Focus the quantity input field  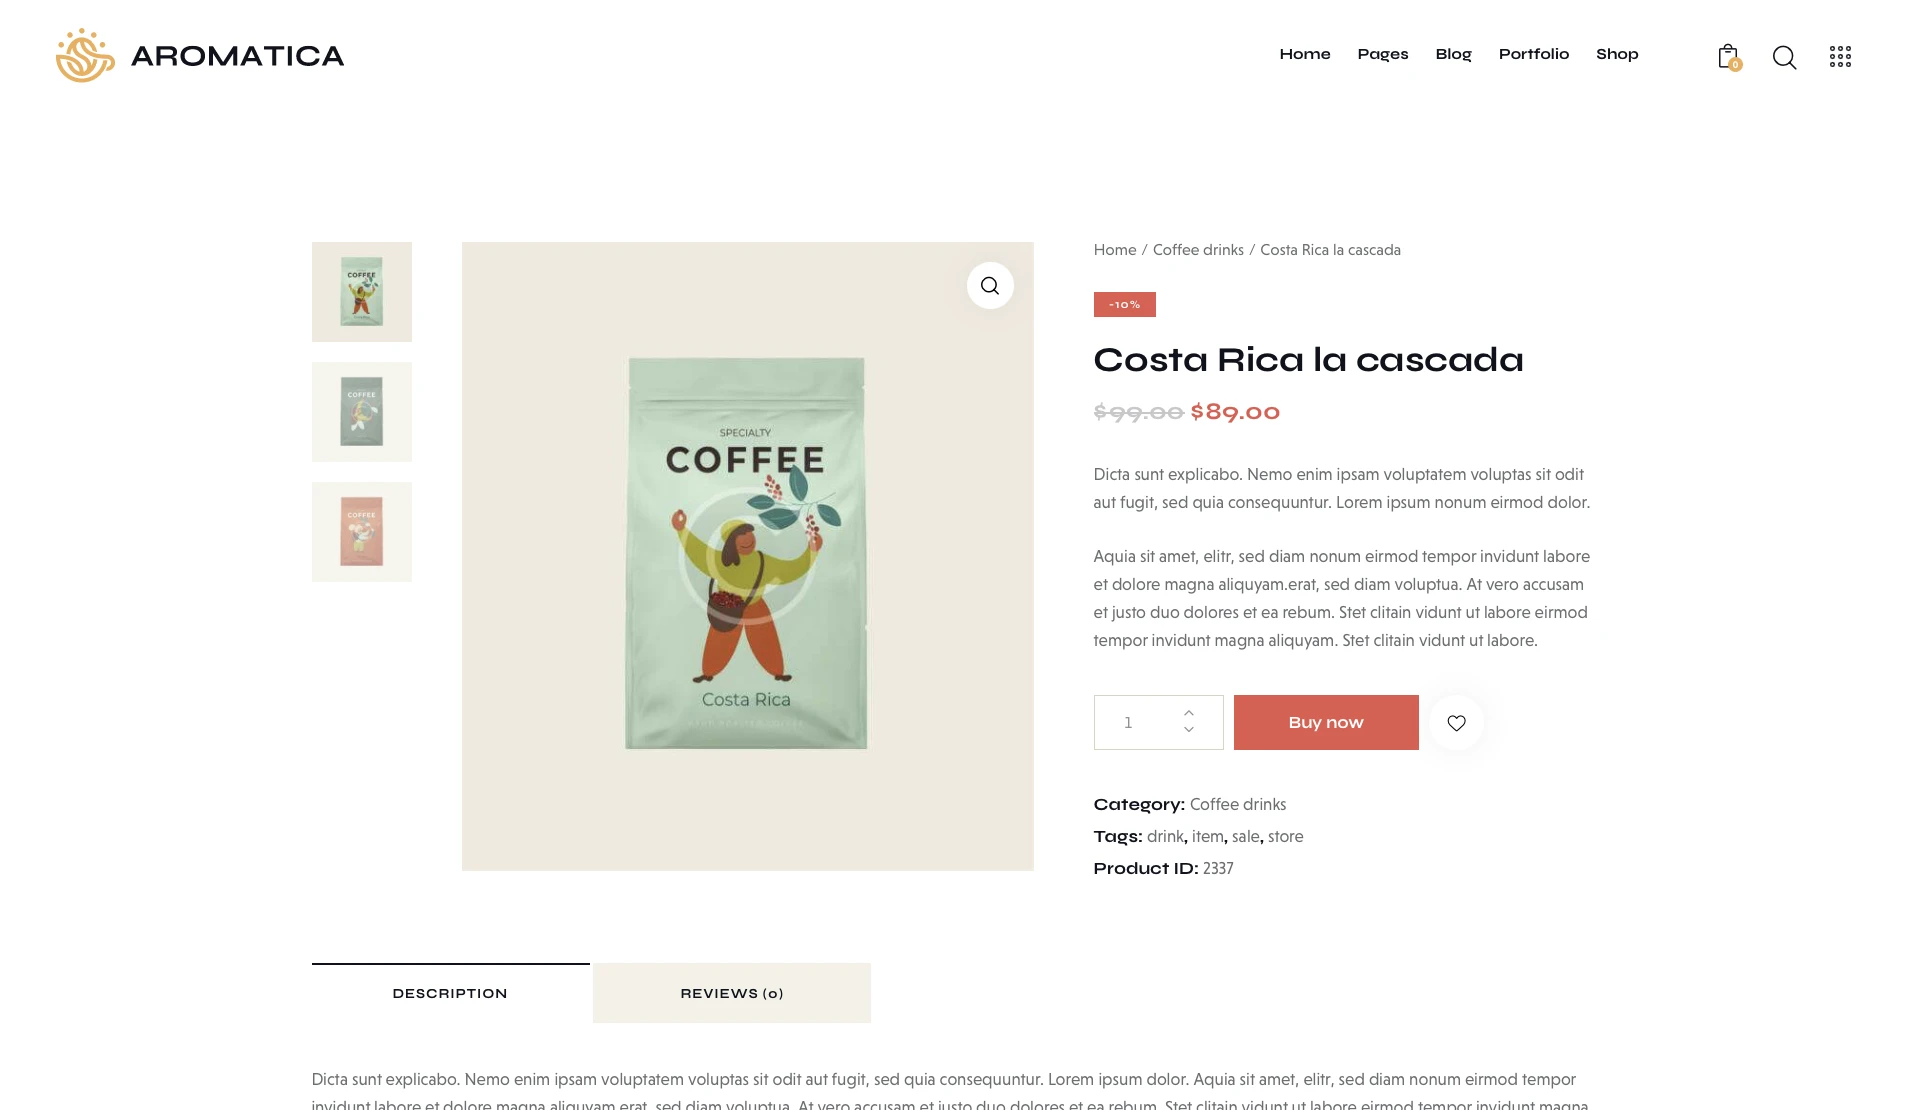click(1138, 722)
